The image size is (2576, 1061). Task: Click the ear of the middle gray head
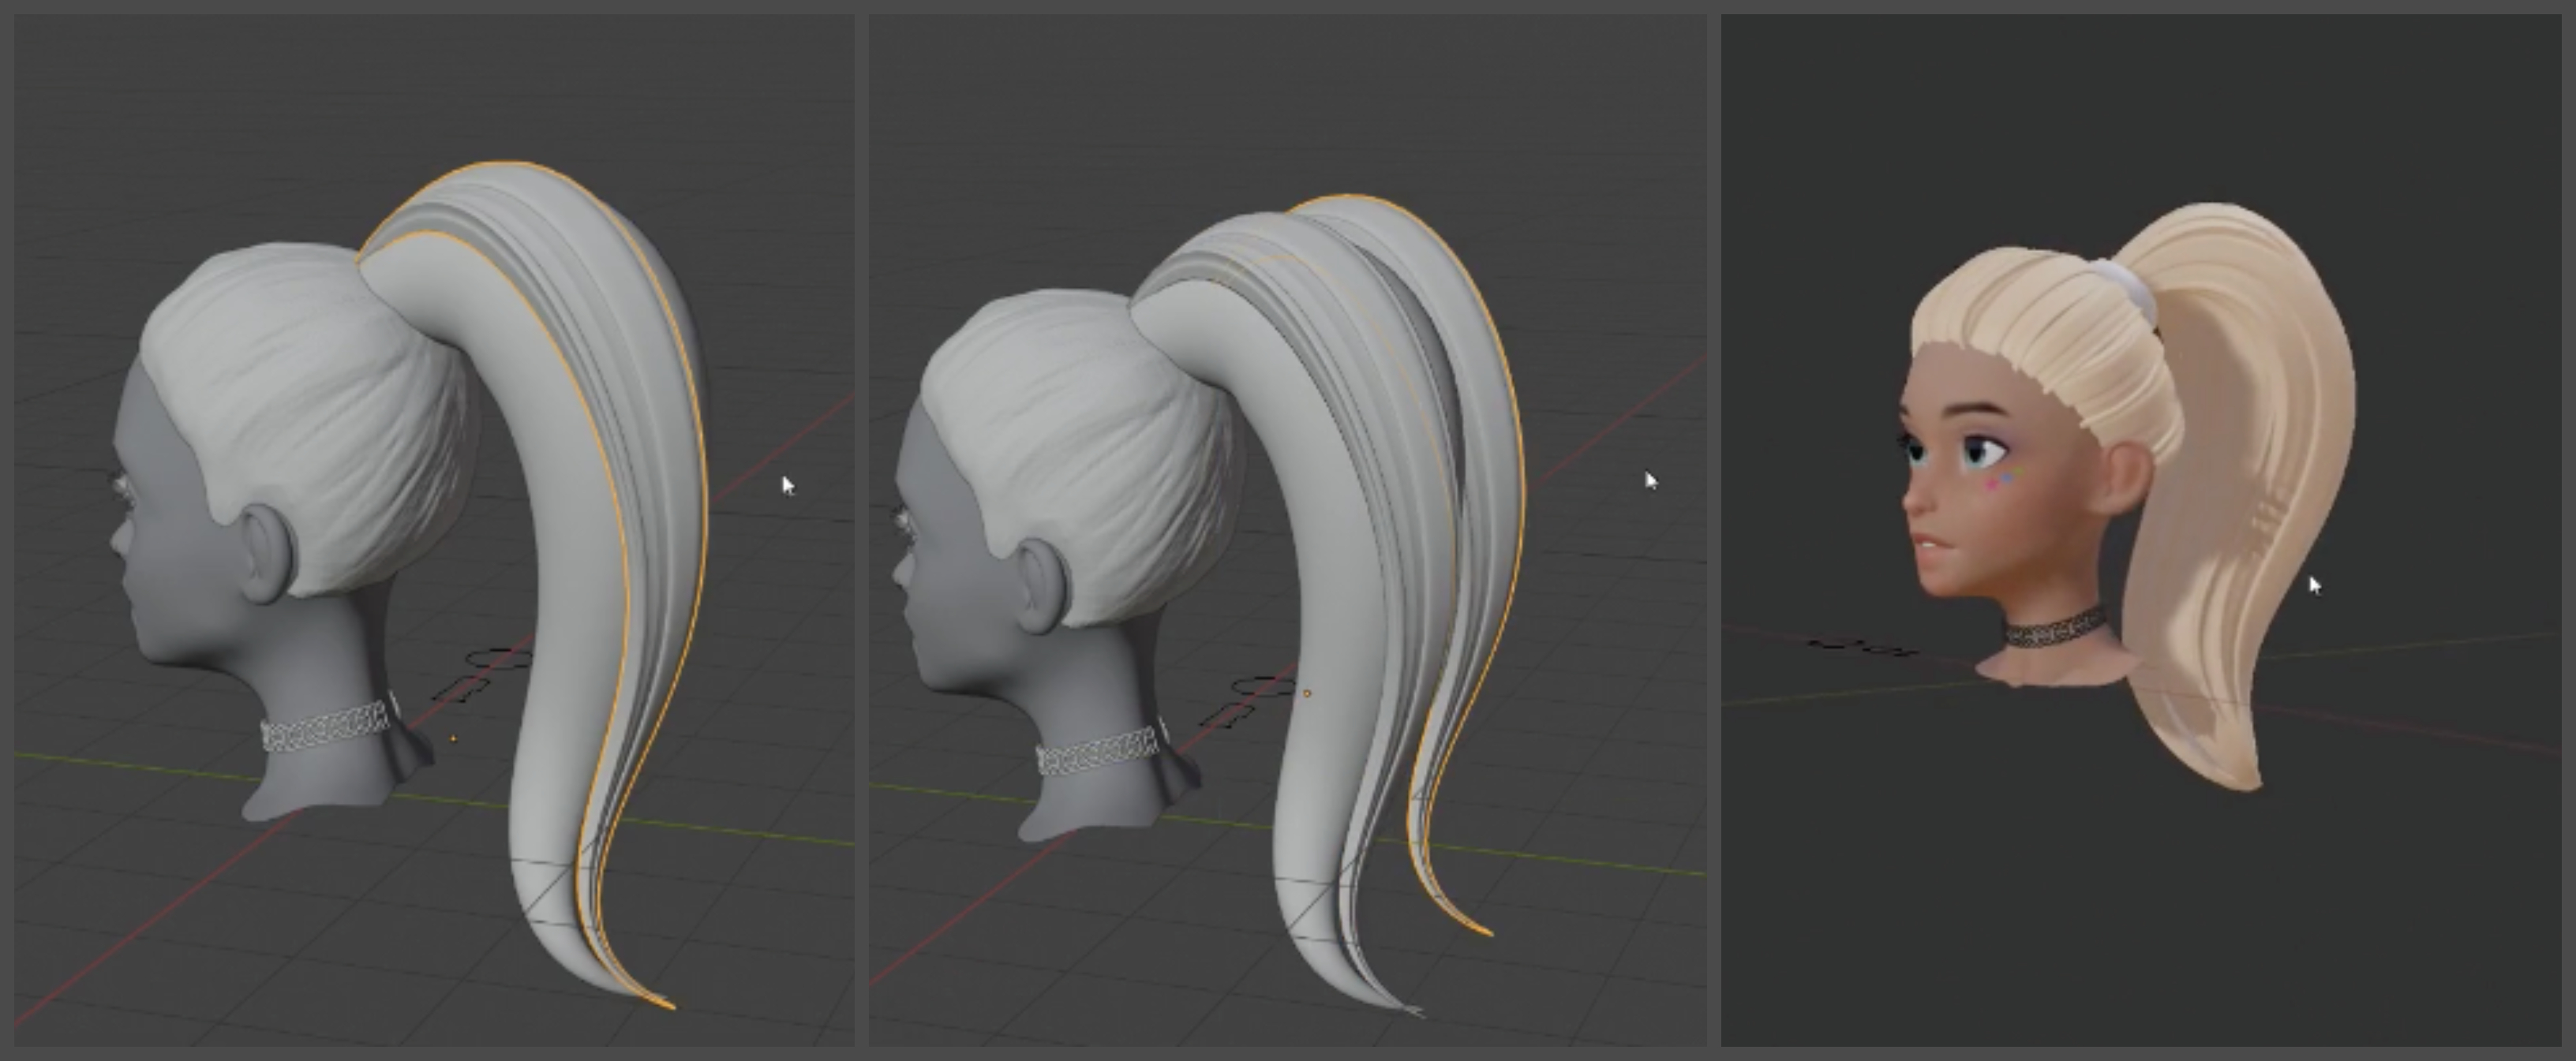[1040, 585]
